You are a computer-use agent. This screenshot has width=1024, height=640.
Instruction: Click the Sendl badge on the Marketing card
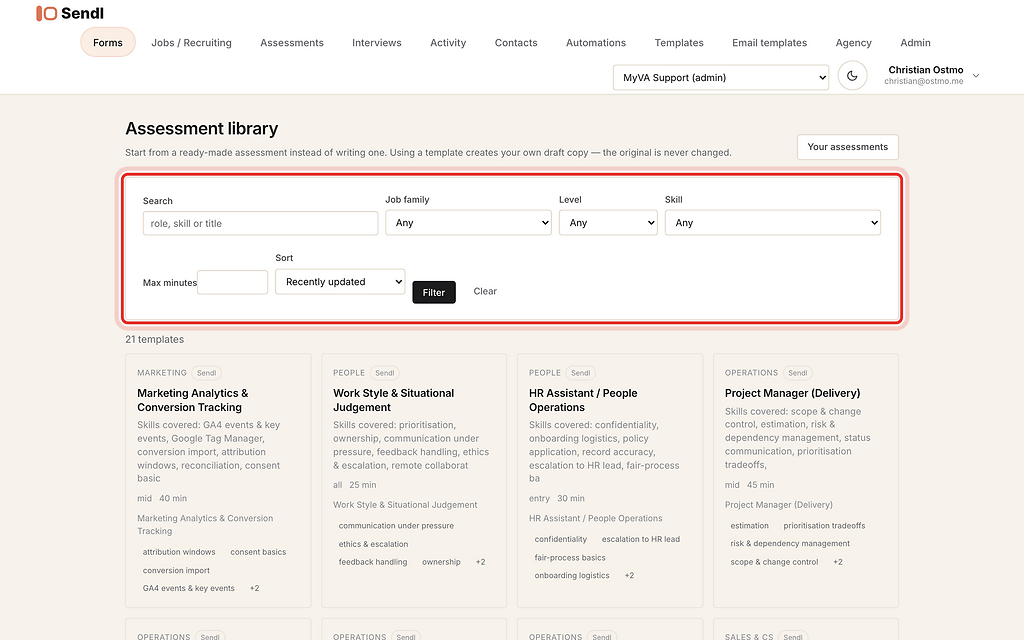point(206,373)
